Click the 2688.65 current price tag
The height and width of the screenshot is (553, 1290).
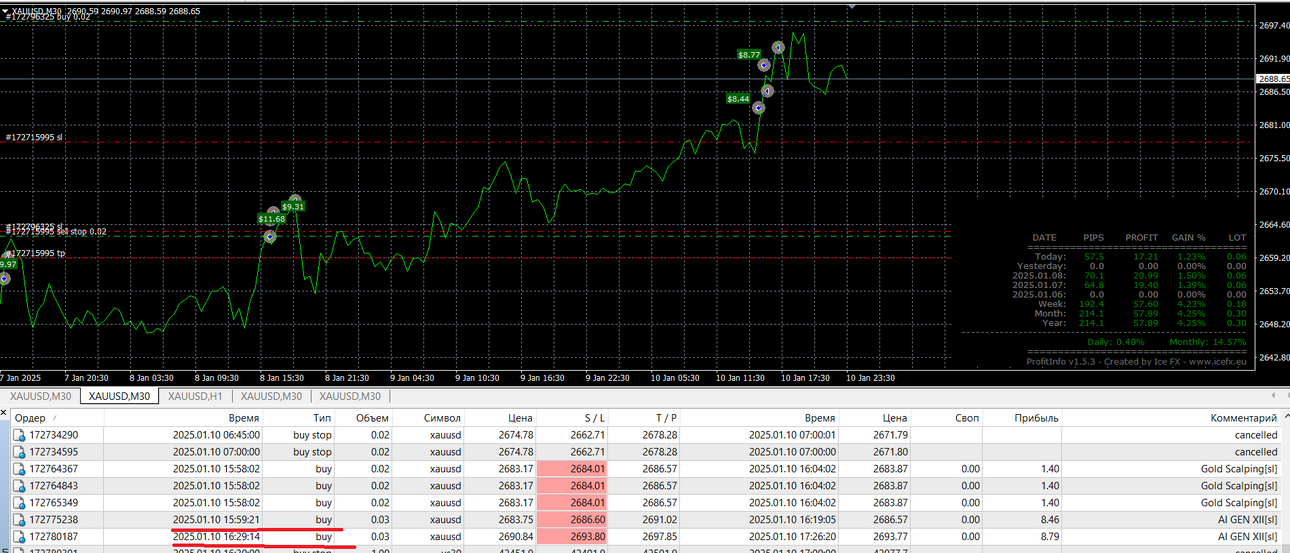click(1271, 79)
